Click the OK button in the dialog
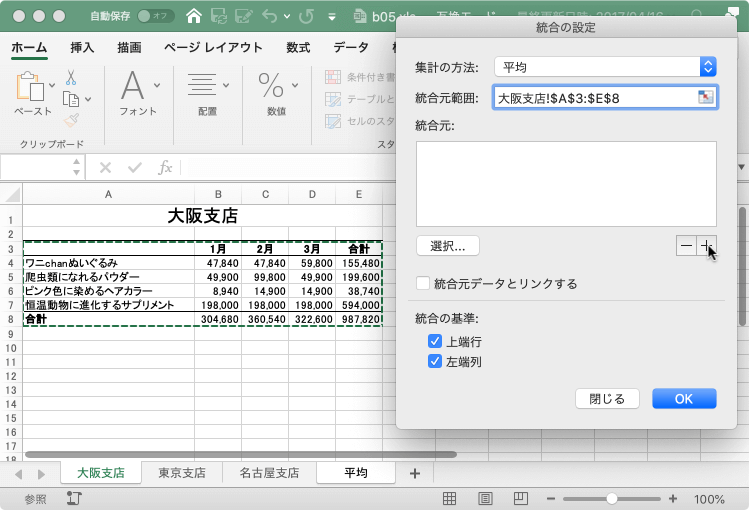This screenshot has width=749, height=510. click(684, 399)
